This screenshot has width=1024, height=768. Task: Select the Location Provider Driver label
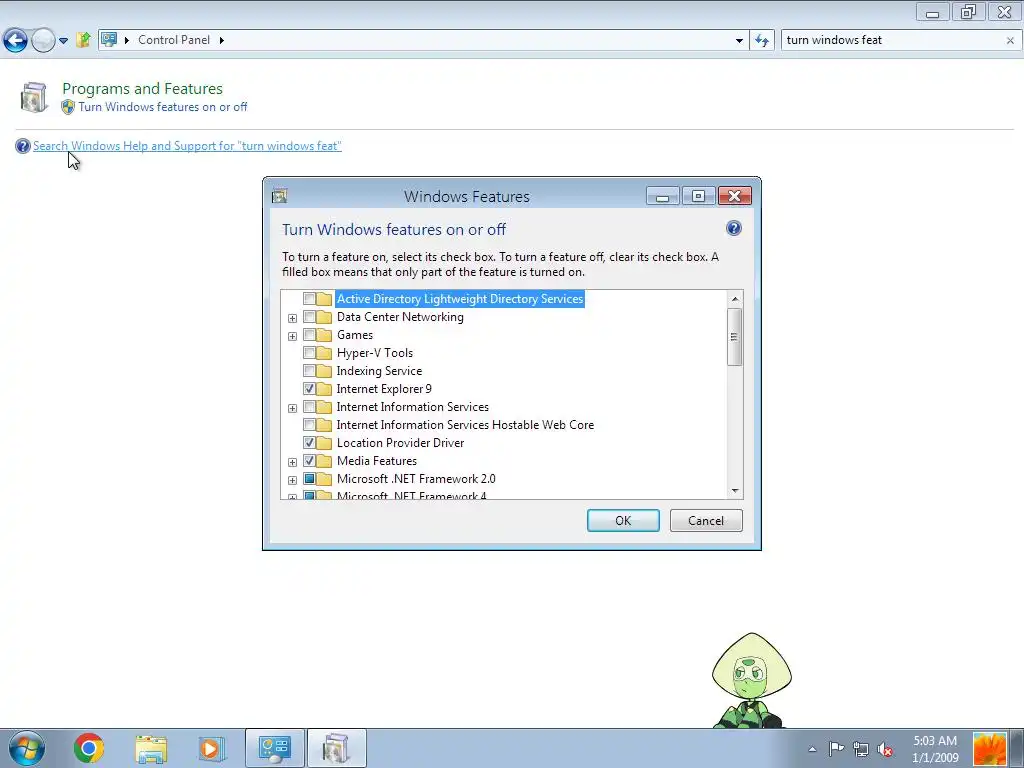point(400,443)
